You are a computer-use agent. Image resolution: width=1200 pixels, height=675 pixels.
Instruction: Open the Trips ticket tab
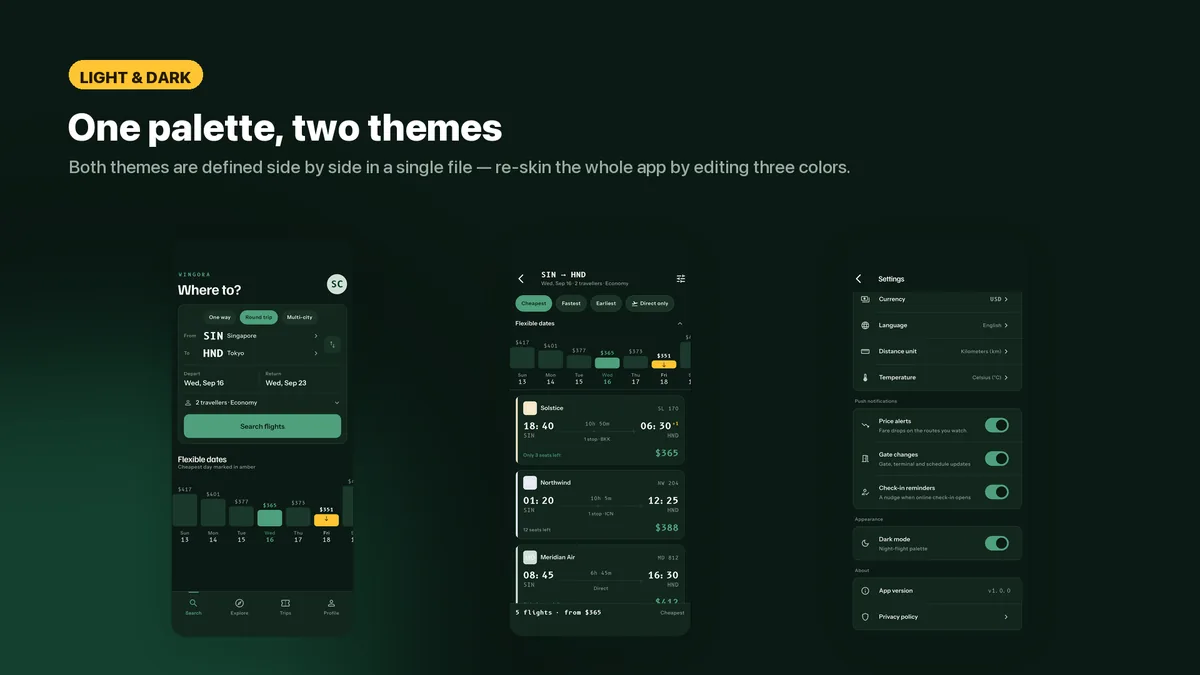[x=286, y=603]
